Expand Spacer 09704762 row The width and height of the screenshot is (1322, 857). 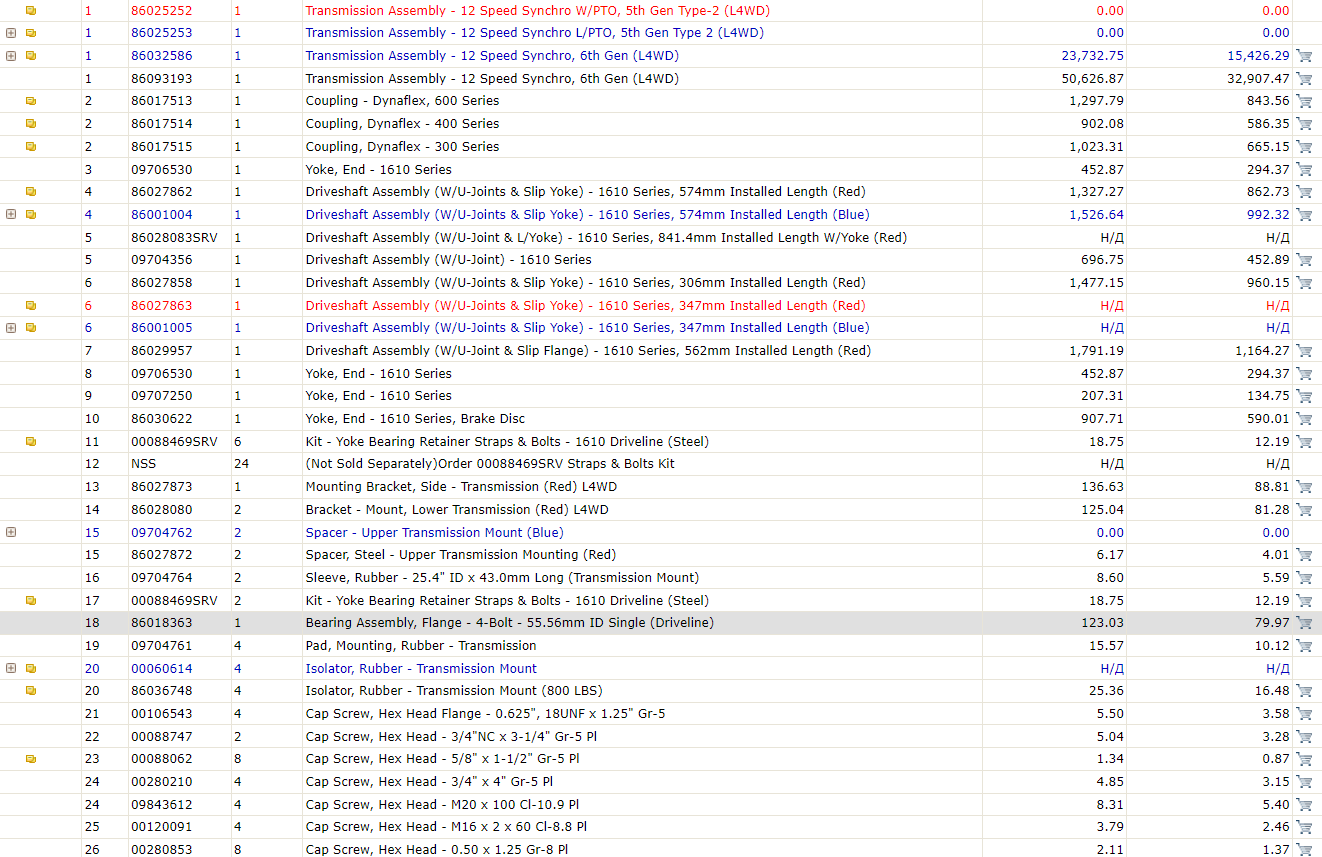[11, 533]
